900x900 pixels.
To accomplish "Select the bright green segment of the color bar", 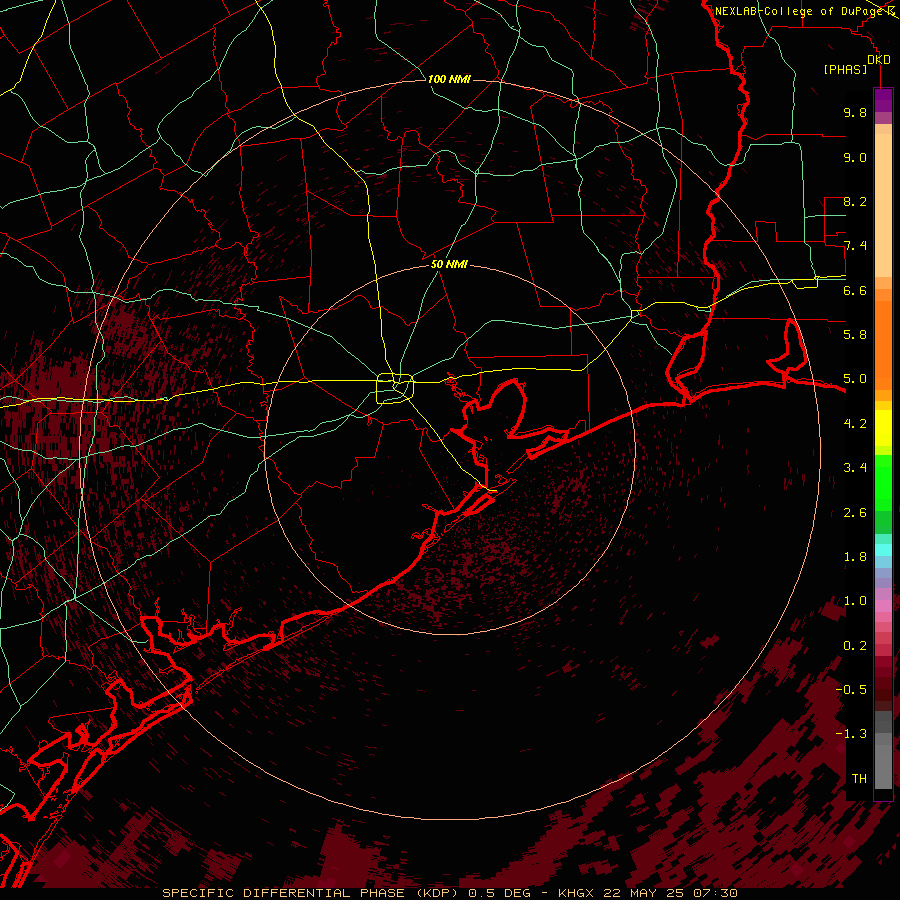I will tap(883, 483).
